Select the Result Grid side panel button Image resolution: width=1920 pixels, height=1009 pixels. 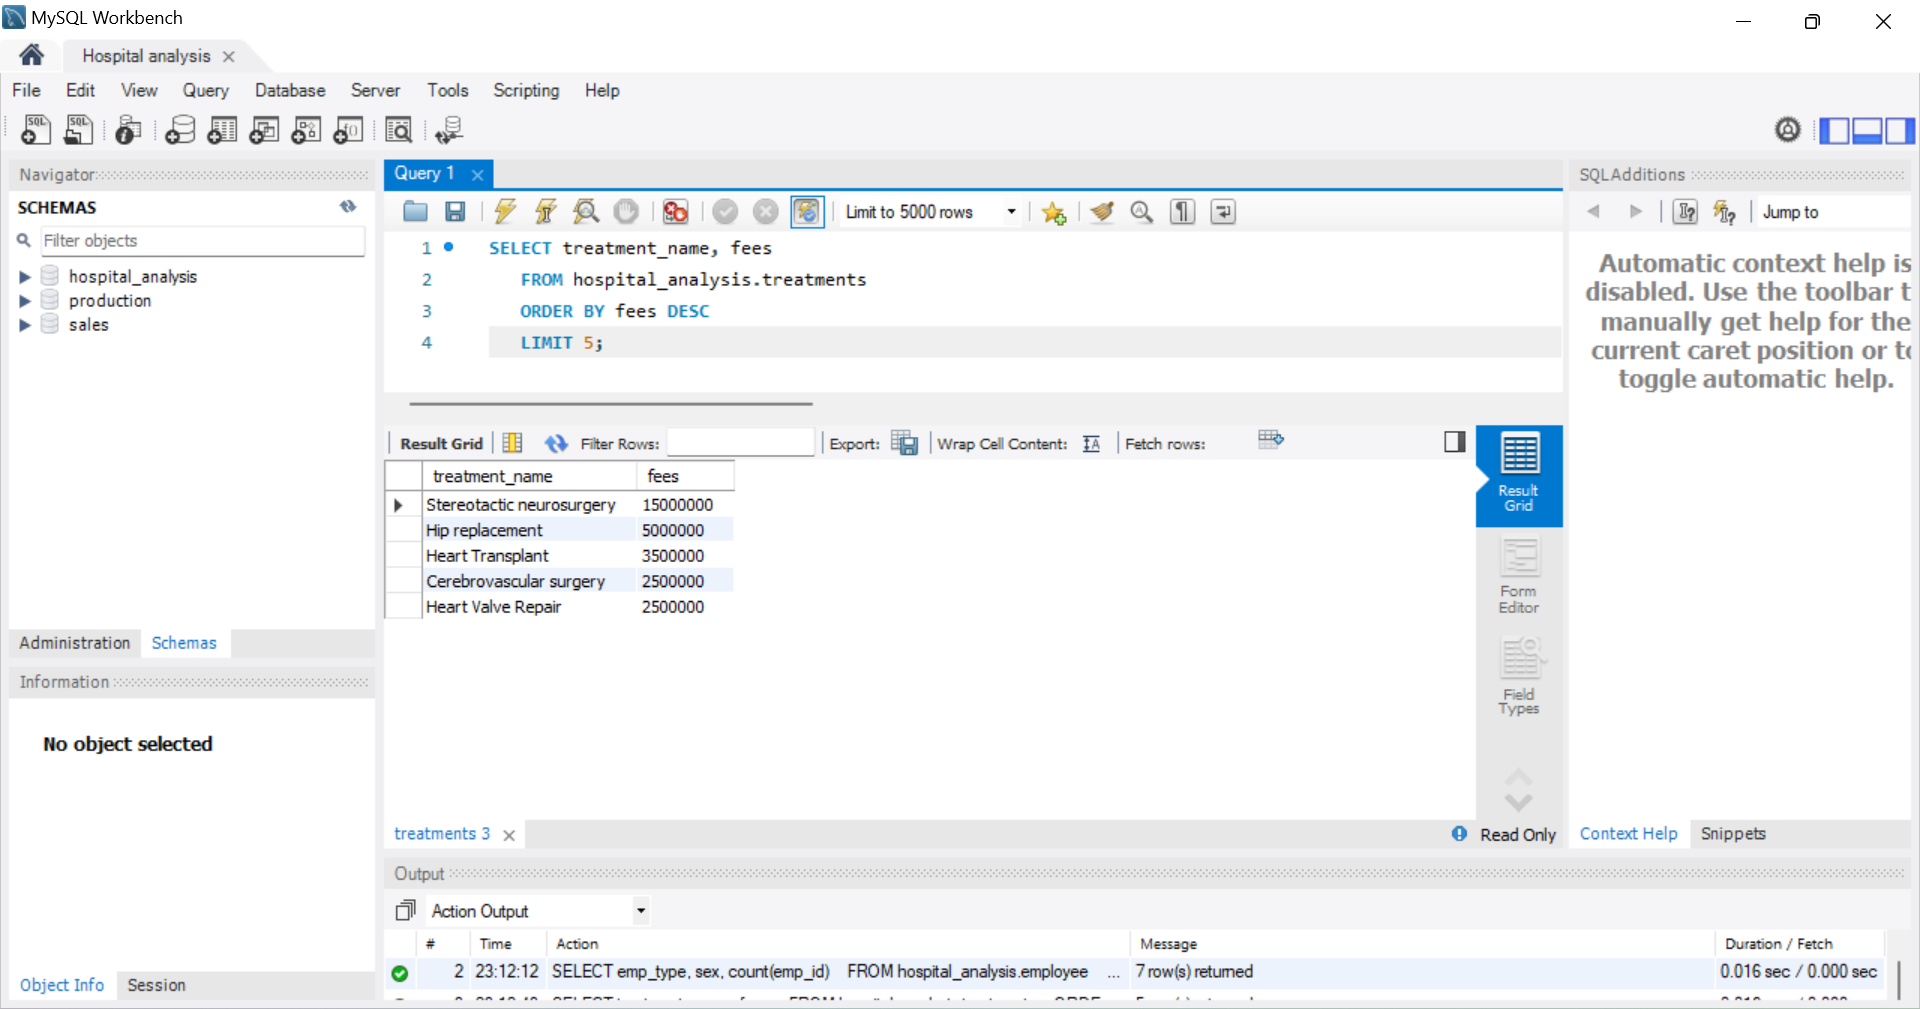click(1518, 476)
